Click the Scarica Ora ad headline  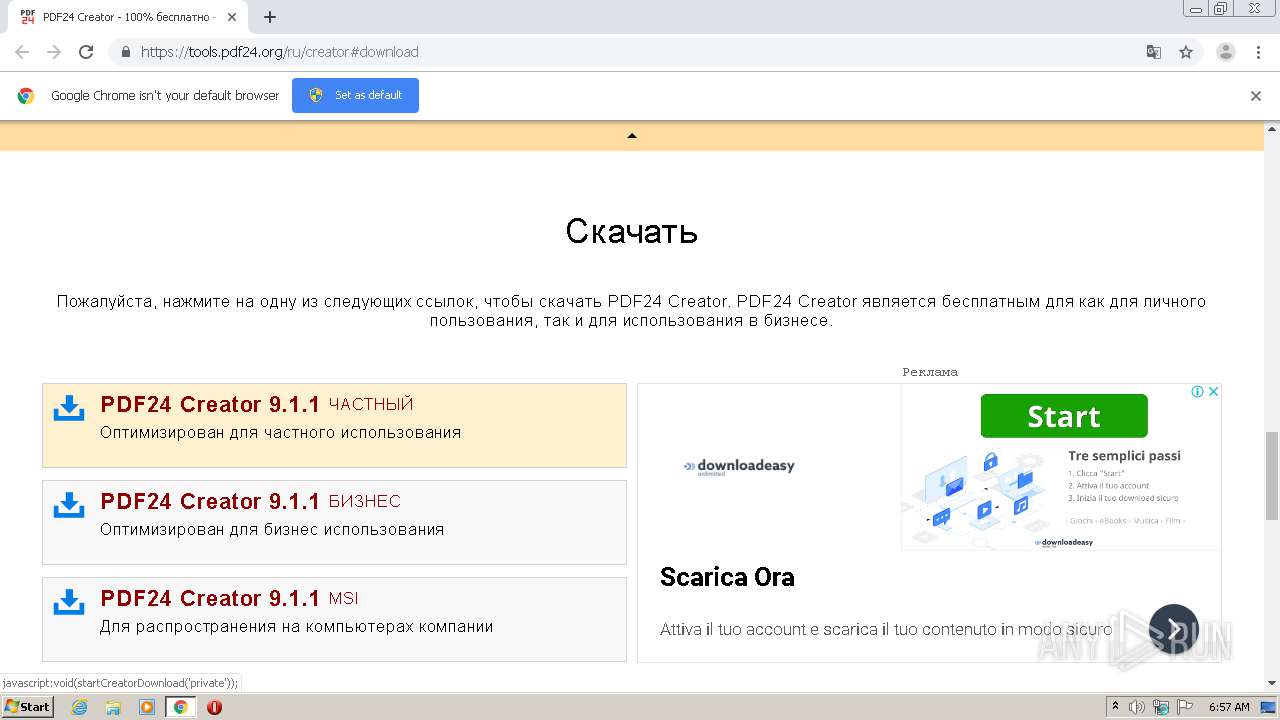(x=727, y=577)
